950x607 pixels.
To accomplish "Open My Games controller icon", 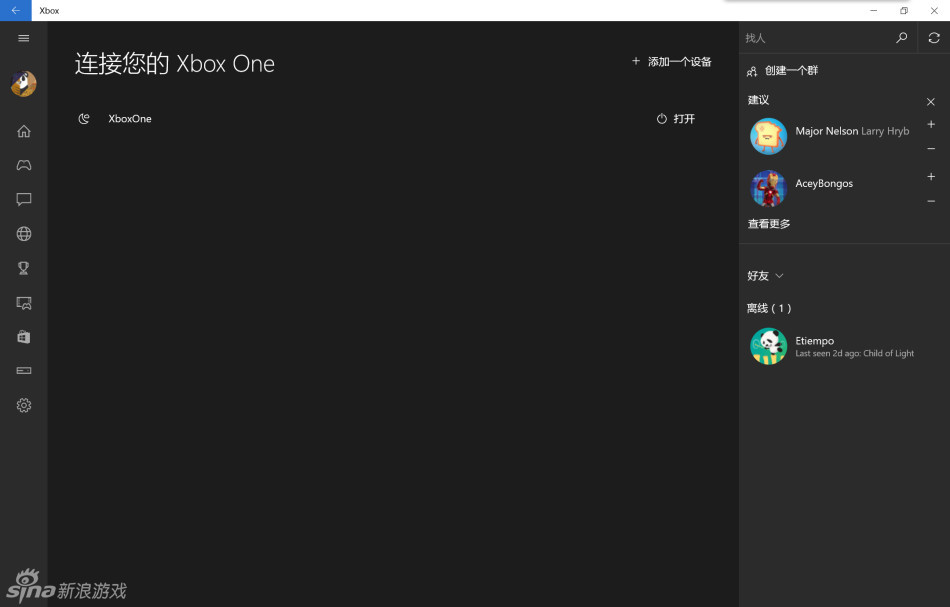I will pyautogui.click(x=24, y=165).
